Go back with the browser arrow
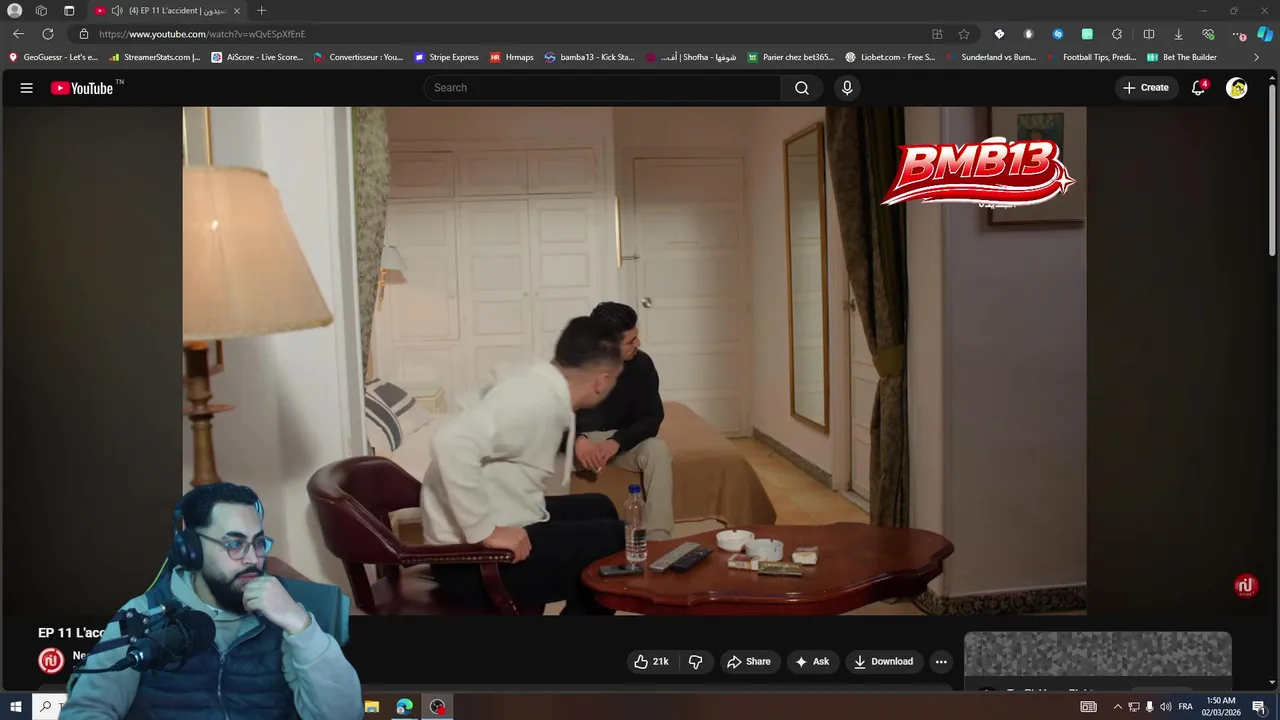This screenshot has width=1280, height=720. tap(18, 34)
